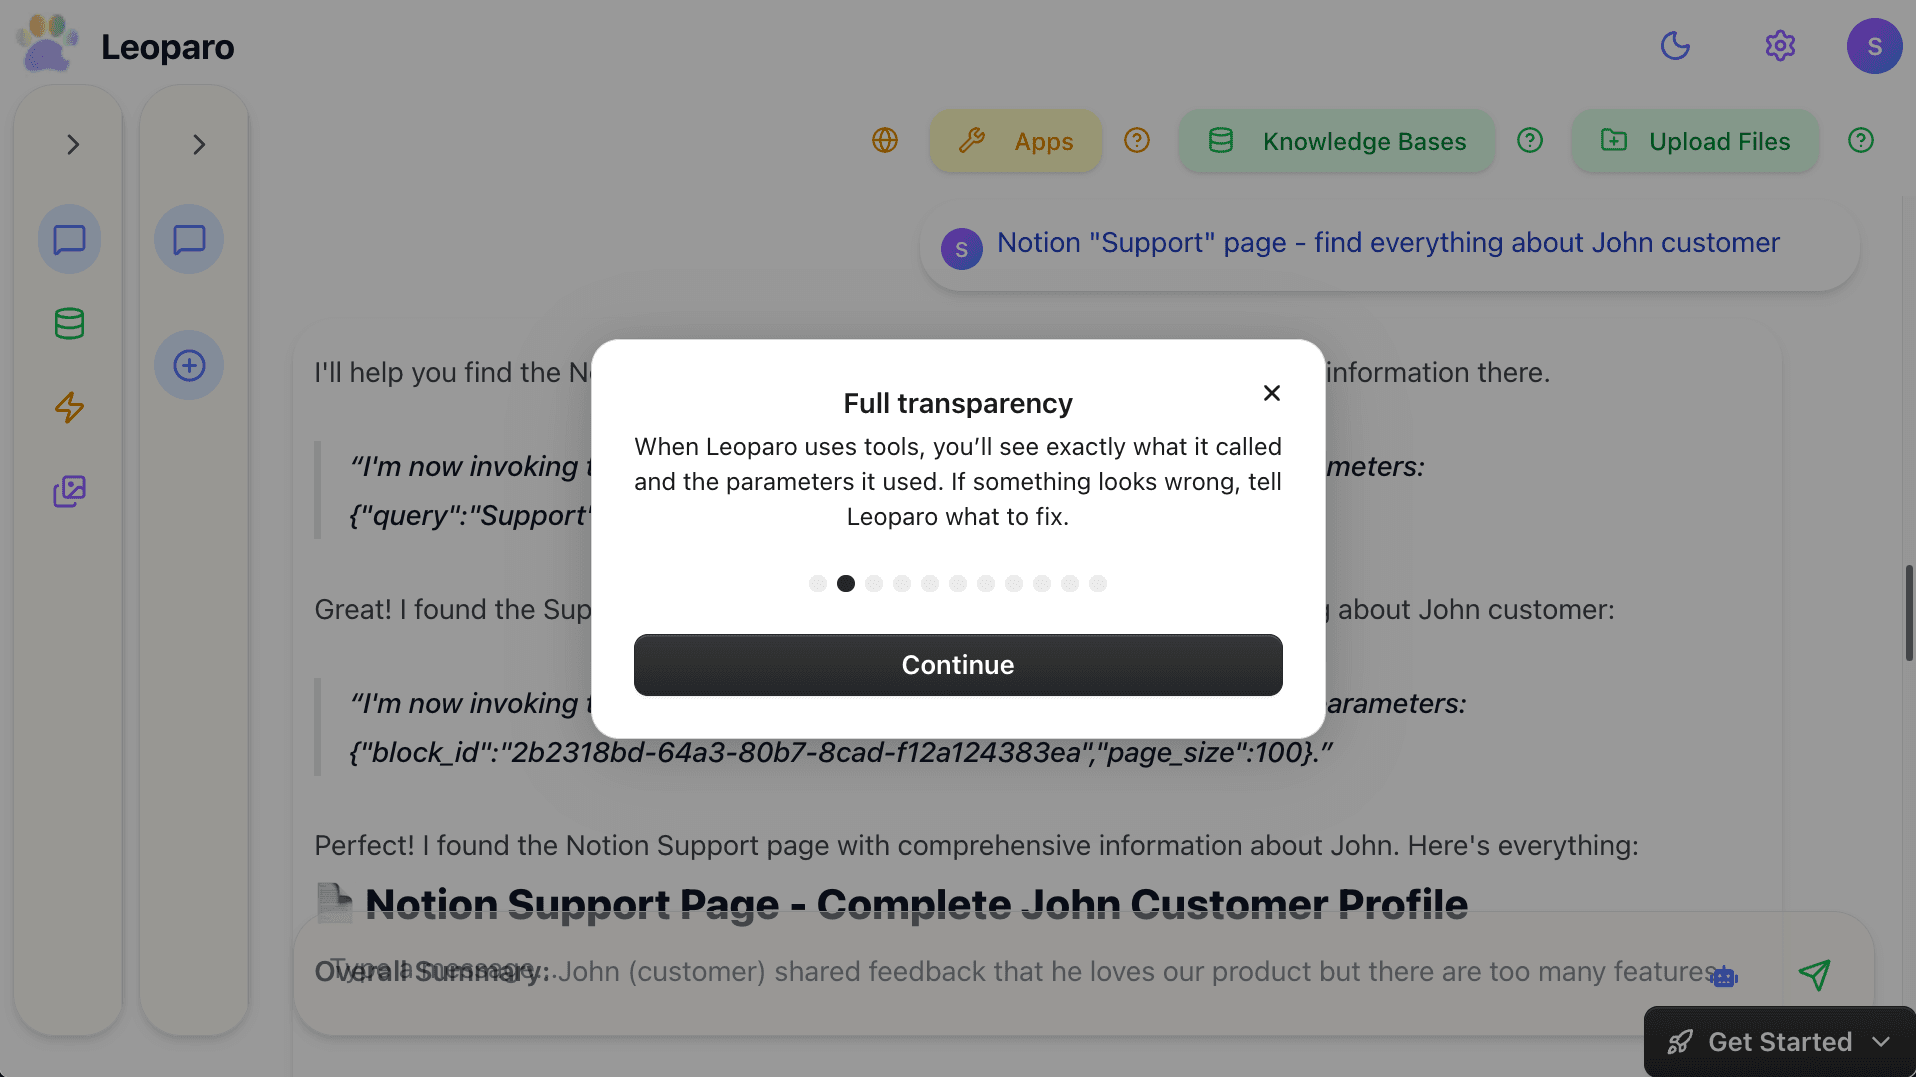Click the orange lightning actions icon in sidebar
The height and width of the screenshot is (1077, 1916).
point(69,408)
